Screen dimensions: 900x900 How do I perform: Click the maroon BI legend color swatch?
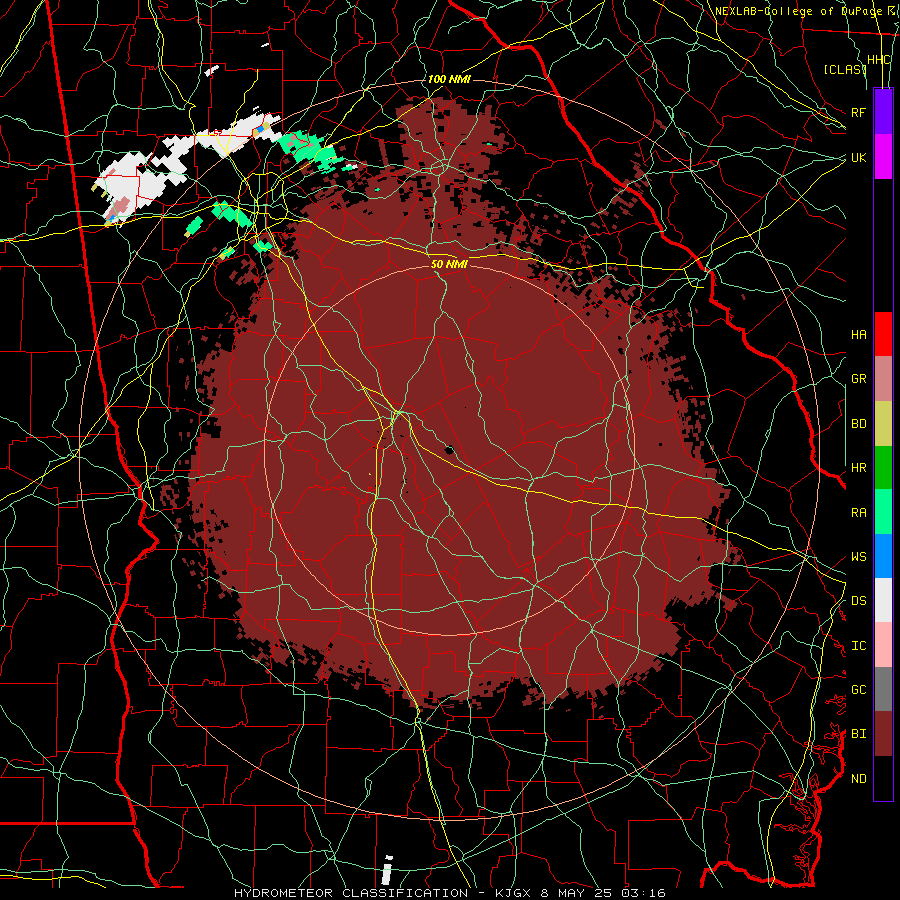(883, 734)
